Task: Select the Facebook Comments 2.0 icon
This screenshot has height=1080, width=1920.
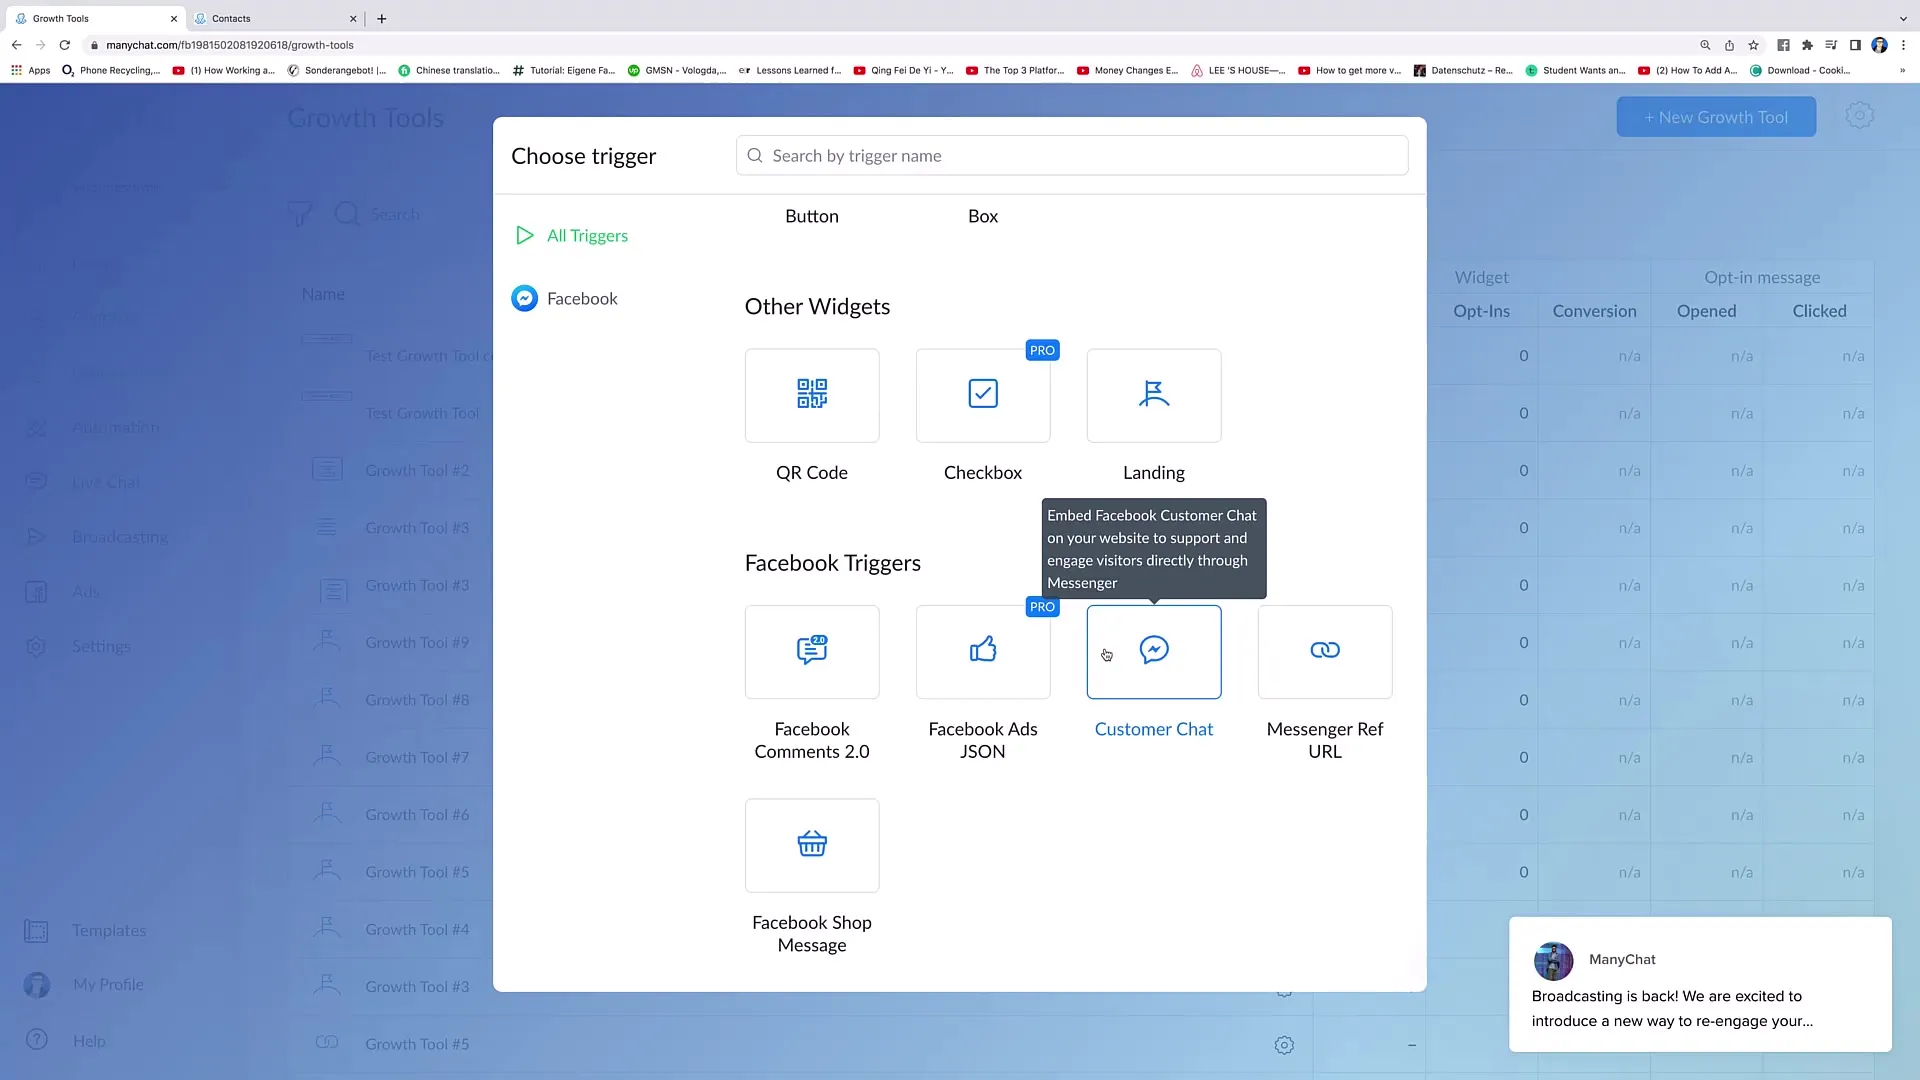Action: tap(812, 649)
